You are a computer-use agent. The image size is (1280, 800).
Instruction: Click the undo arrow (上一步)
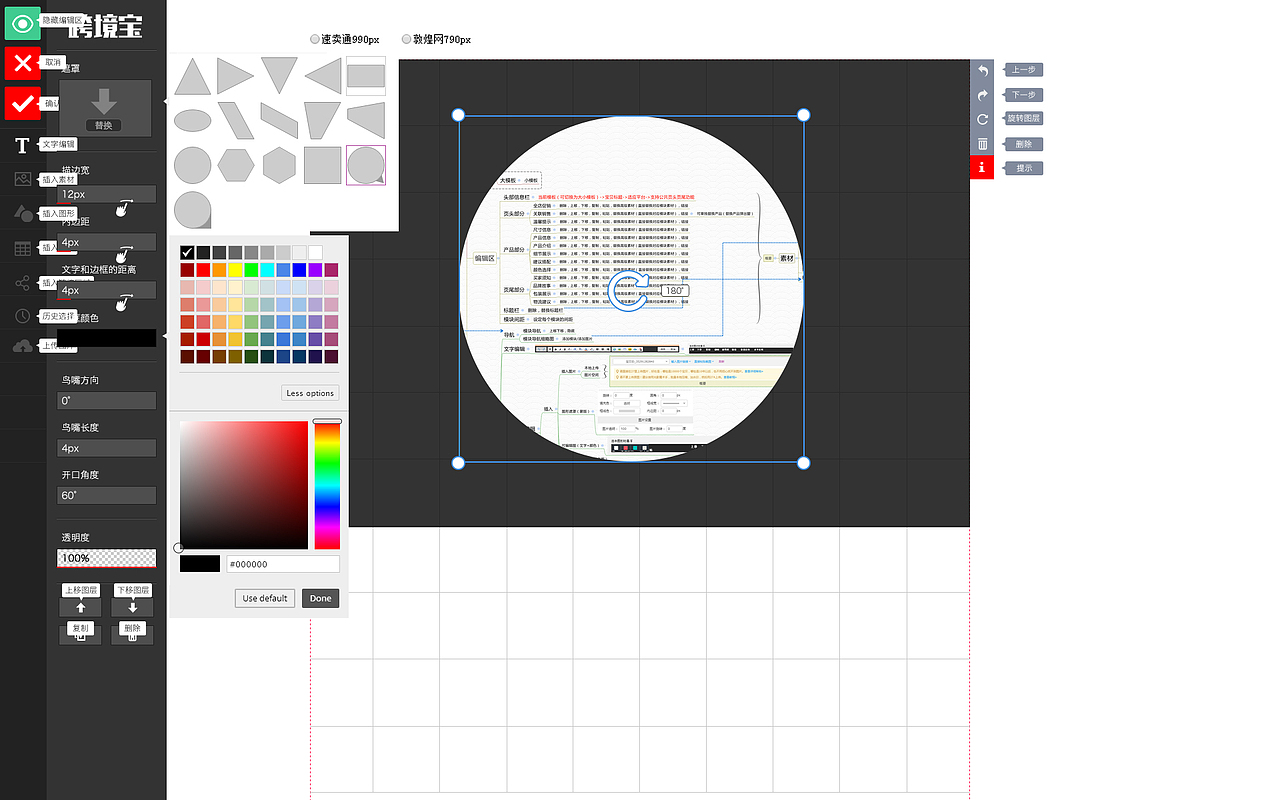(x=982, y=71)
